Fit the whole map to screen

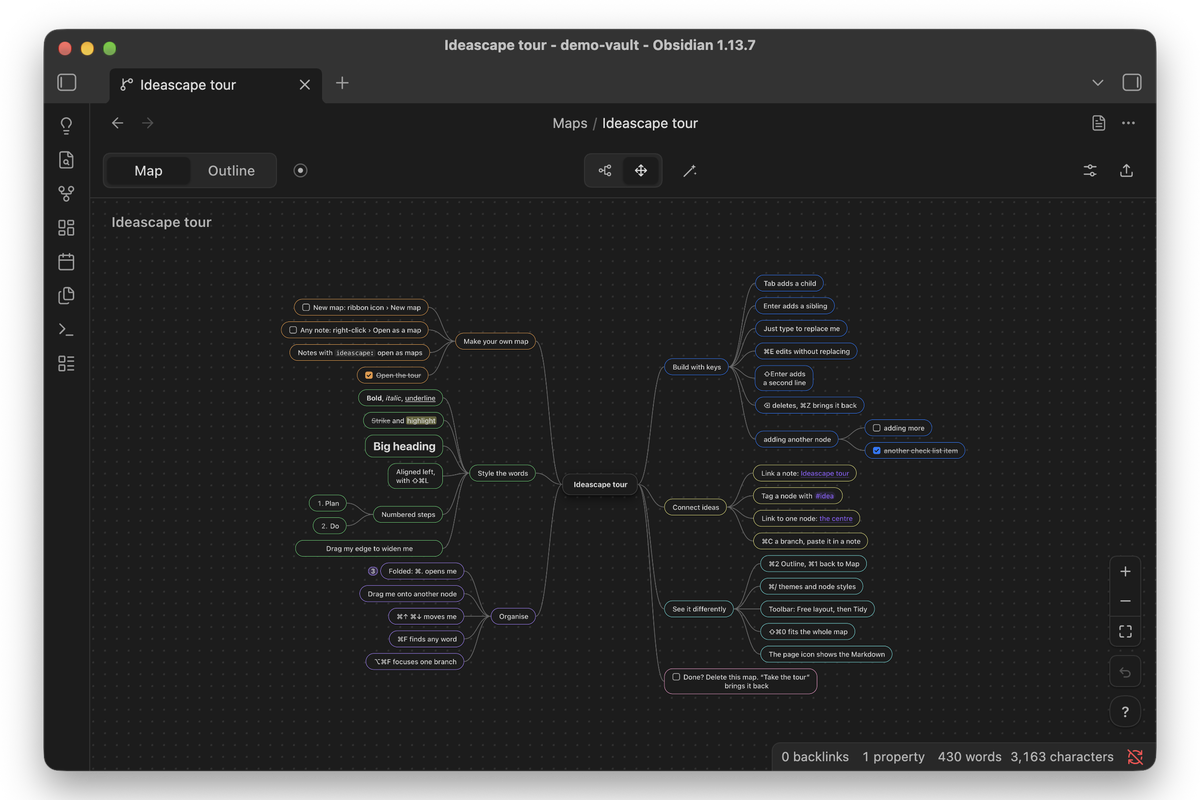(1125, 631)
